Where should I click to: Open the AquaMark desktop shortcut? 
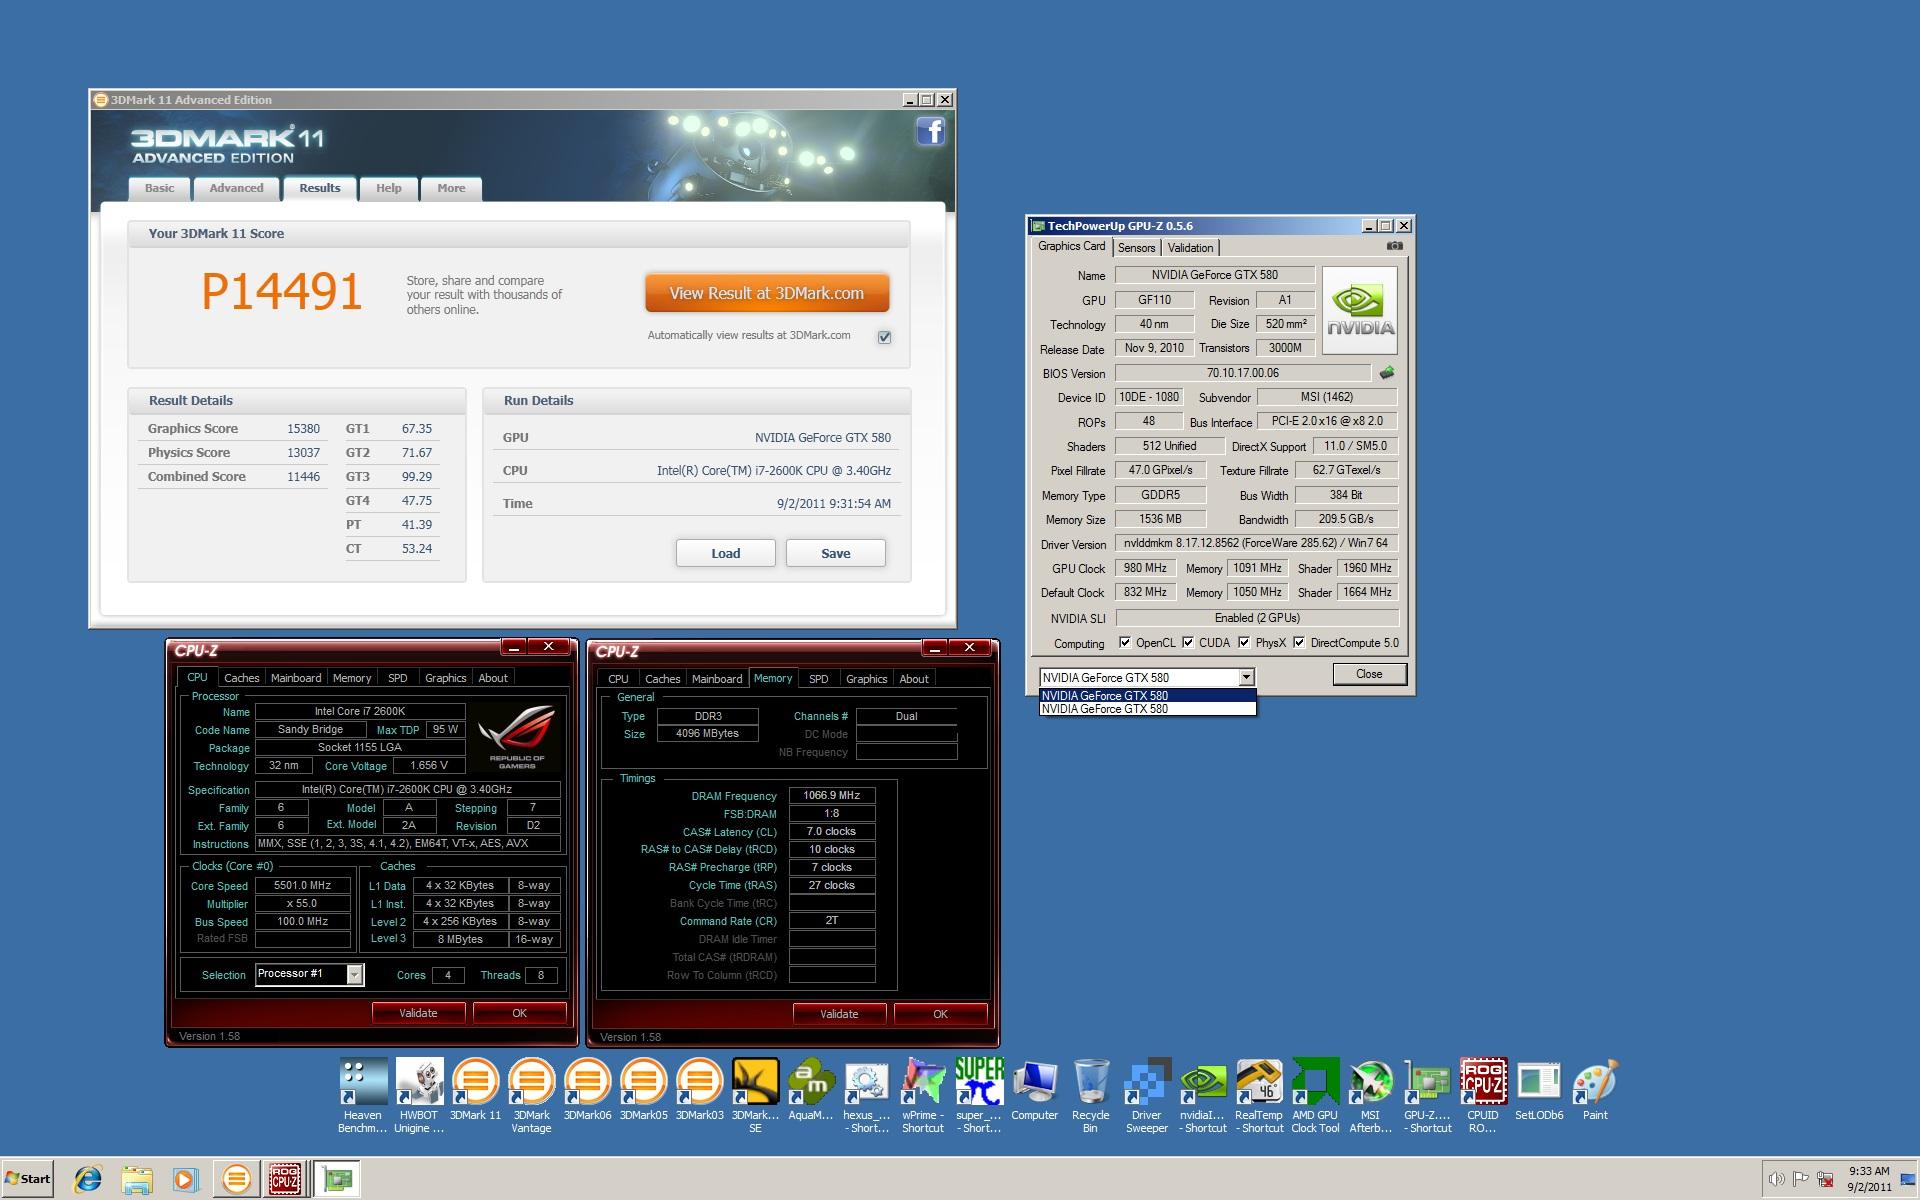click(811, 1090)
